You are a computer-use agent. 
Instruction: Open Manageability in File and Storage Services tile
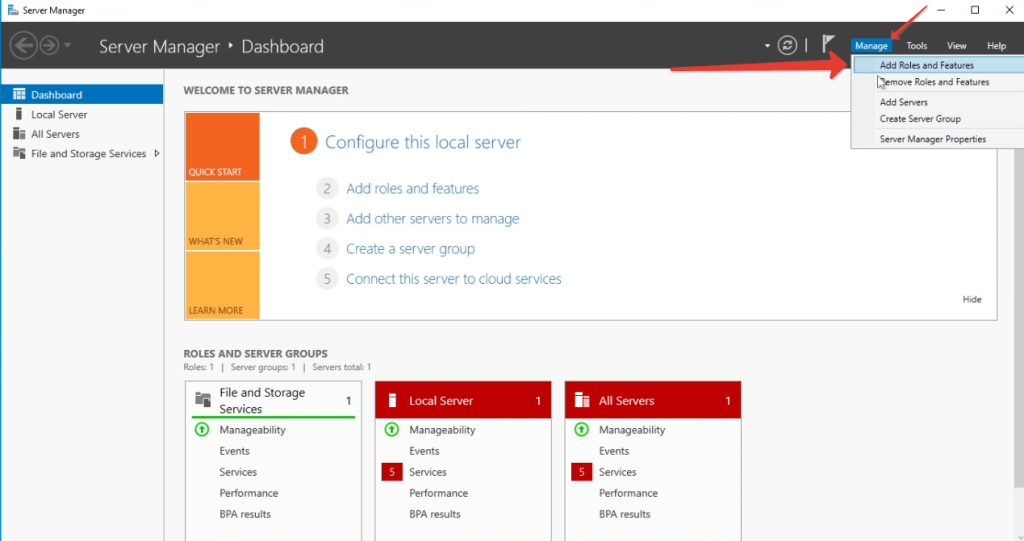click(252, 430)
